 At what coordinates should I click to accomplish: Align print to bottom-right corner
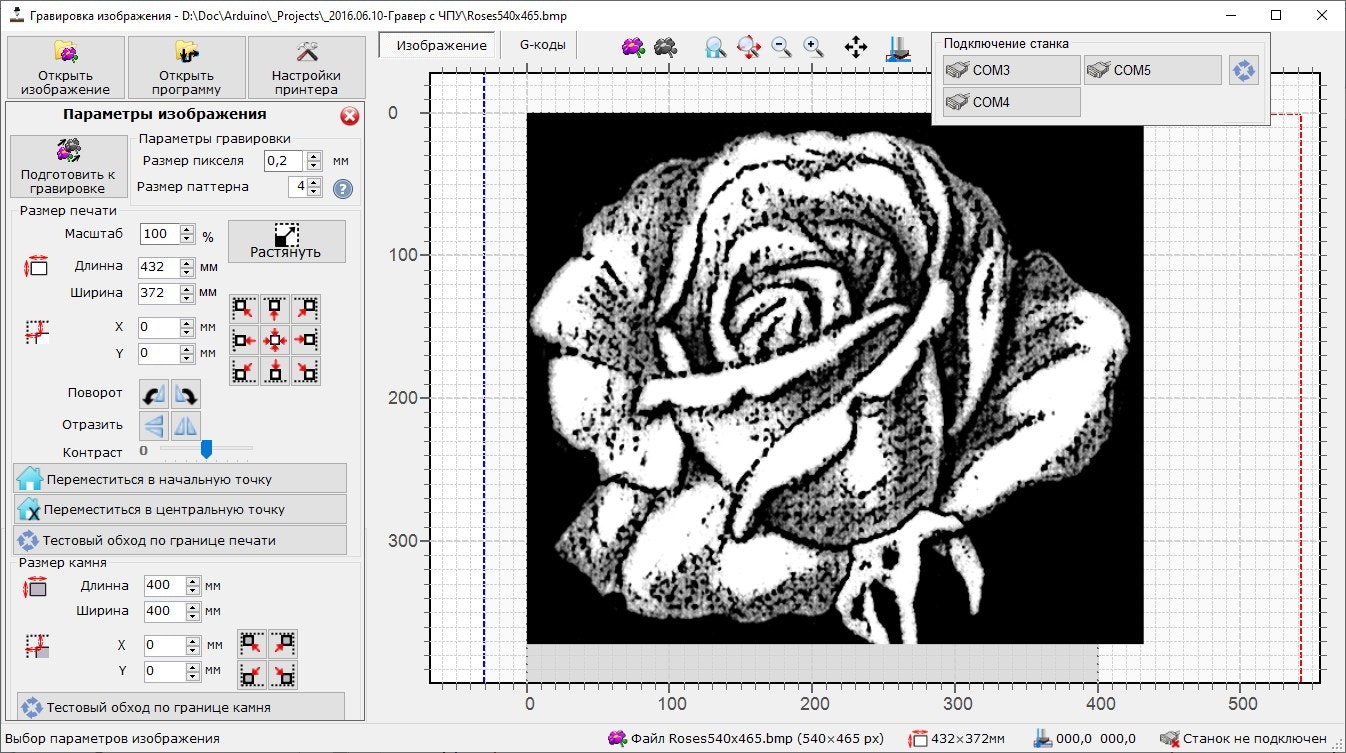[306, 370]
